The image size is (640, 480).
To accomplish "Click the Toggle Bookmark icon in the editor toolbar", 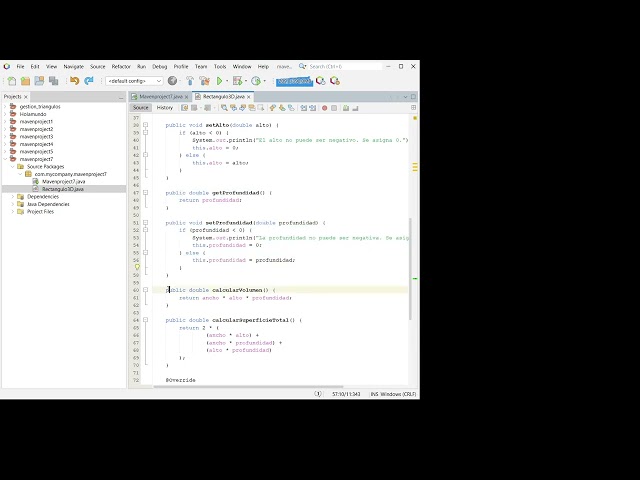I will (x=260, y=108).
